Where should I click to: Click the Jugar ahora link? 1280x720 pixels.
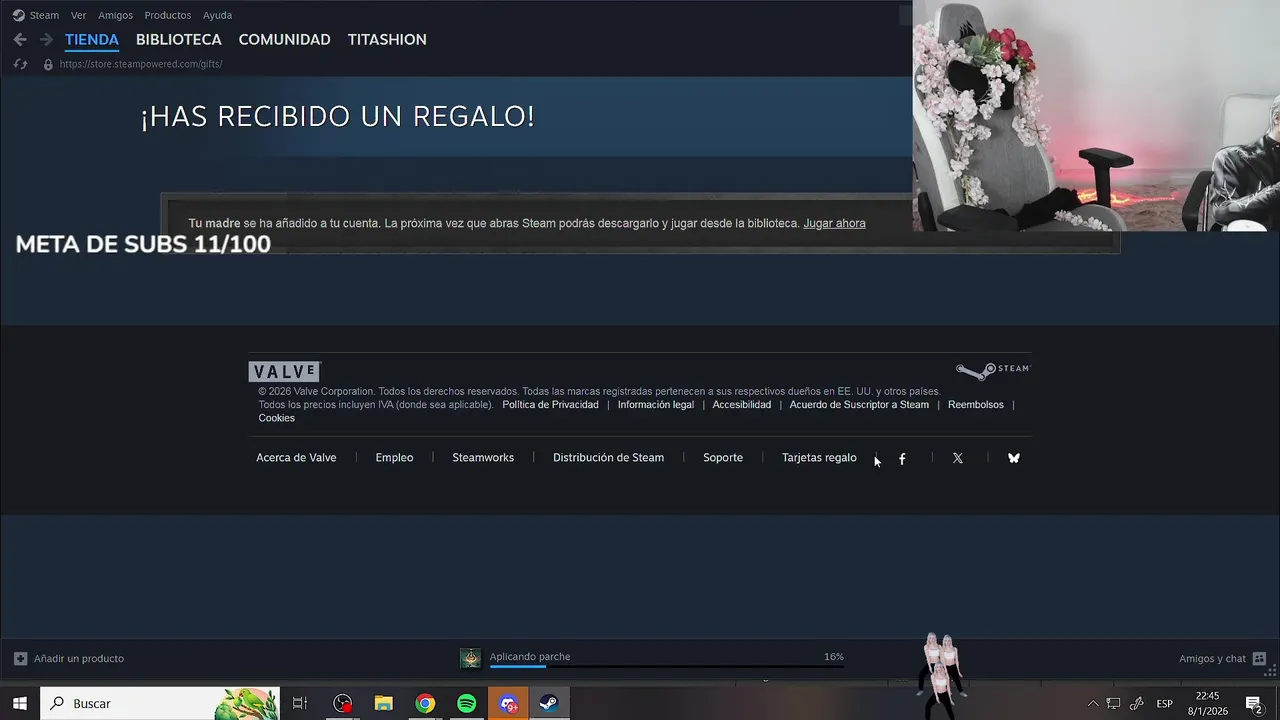coord(834,223)
